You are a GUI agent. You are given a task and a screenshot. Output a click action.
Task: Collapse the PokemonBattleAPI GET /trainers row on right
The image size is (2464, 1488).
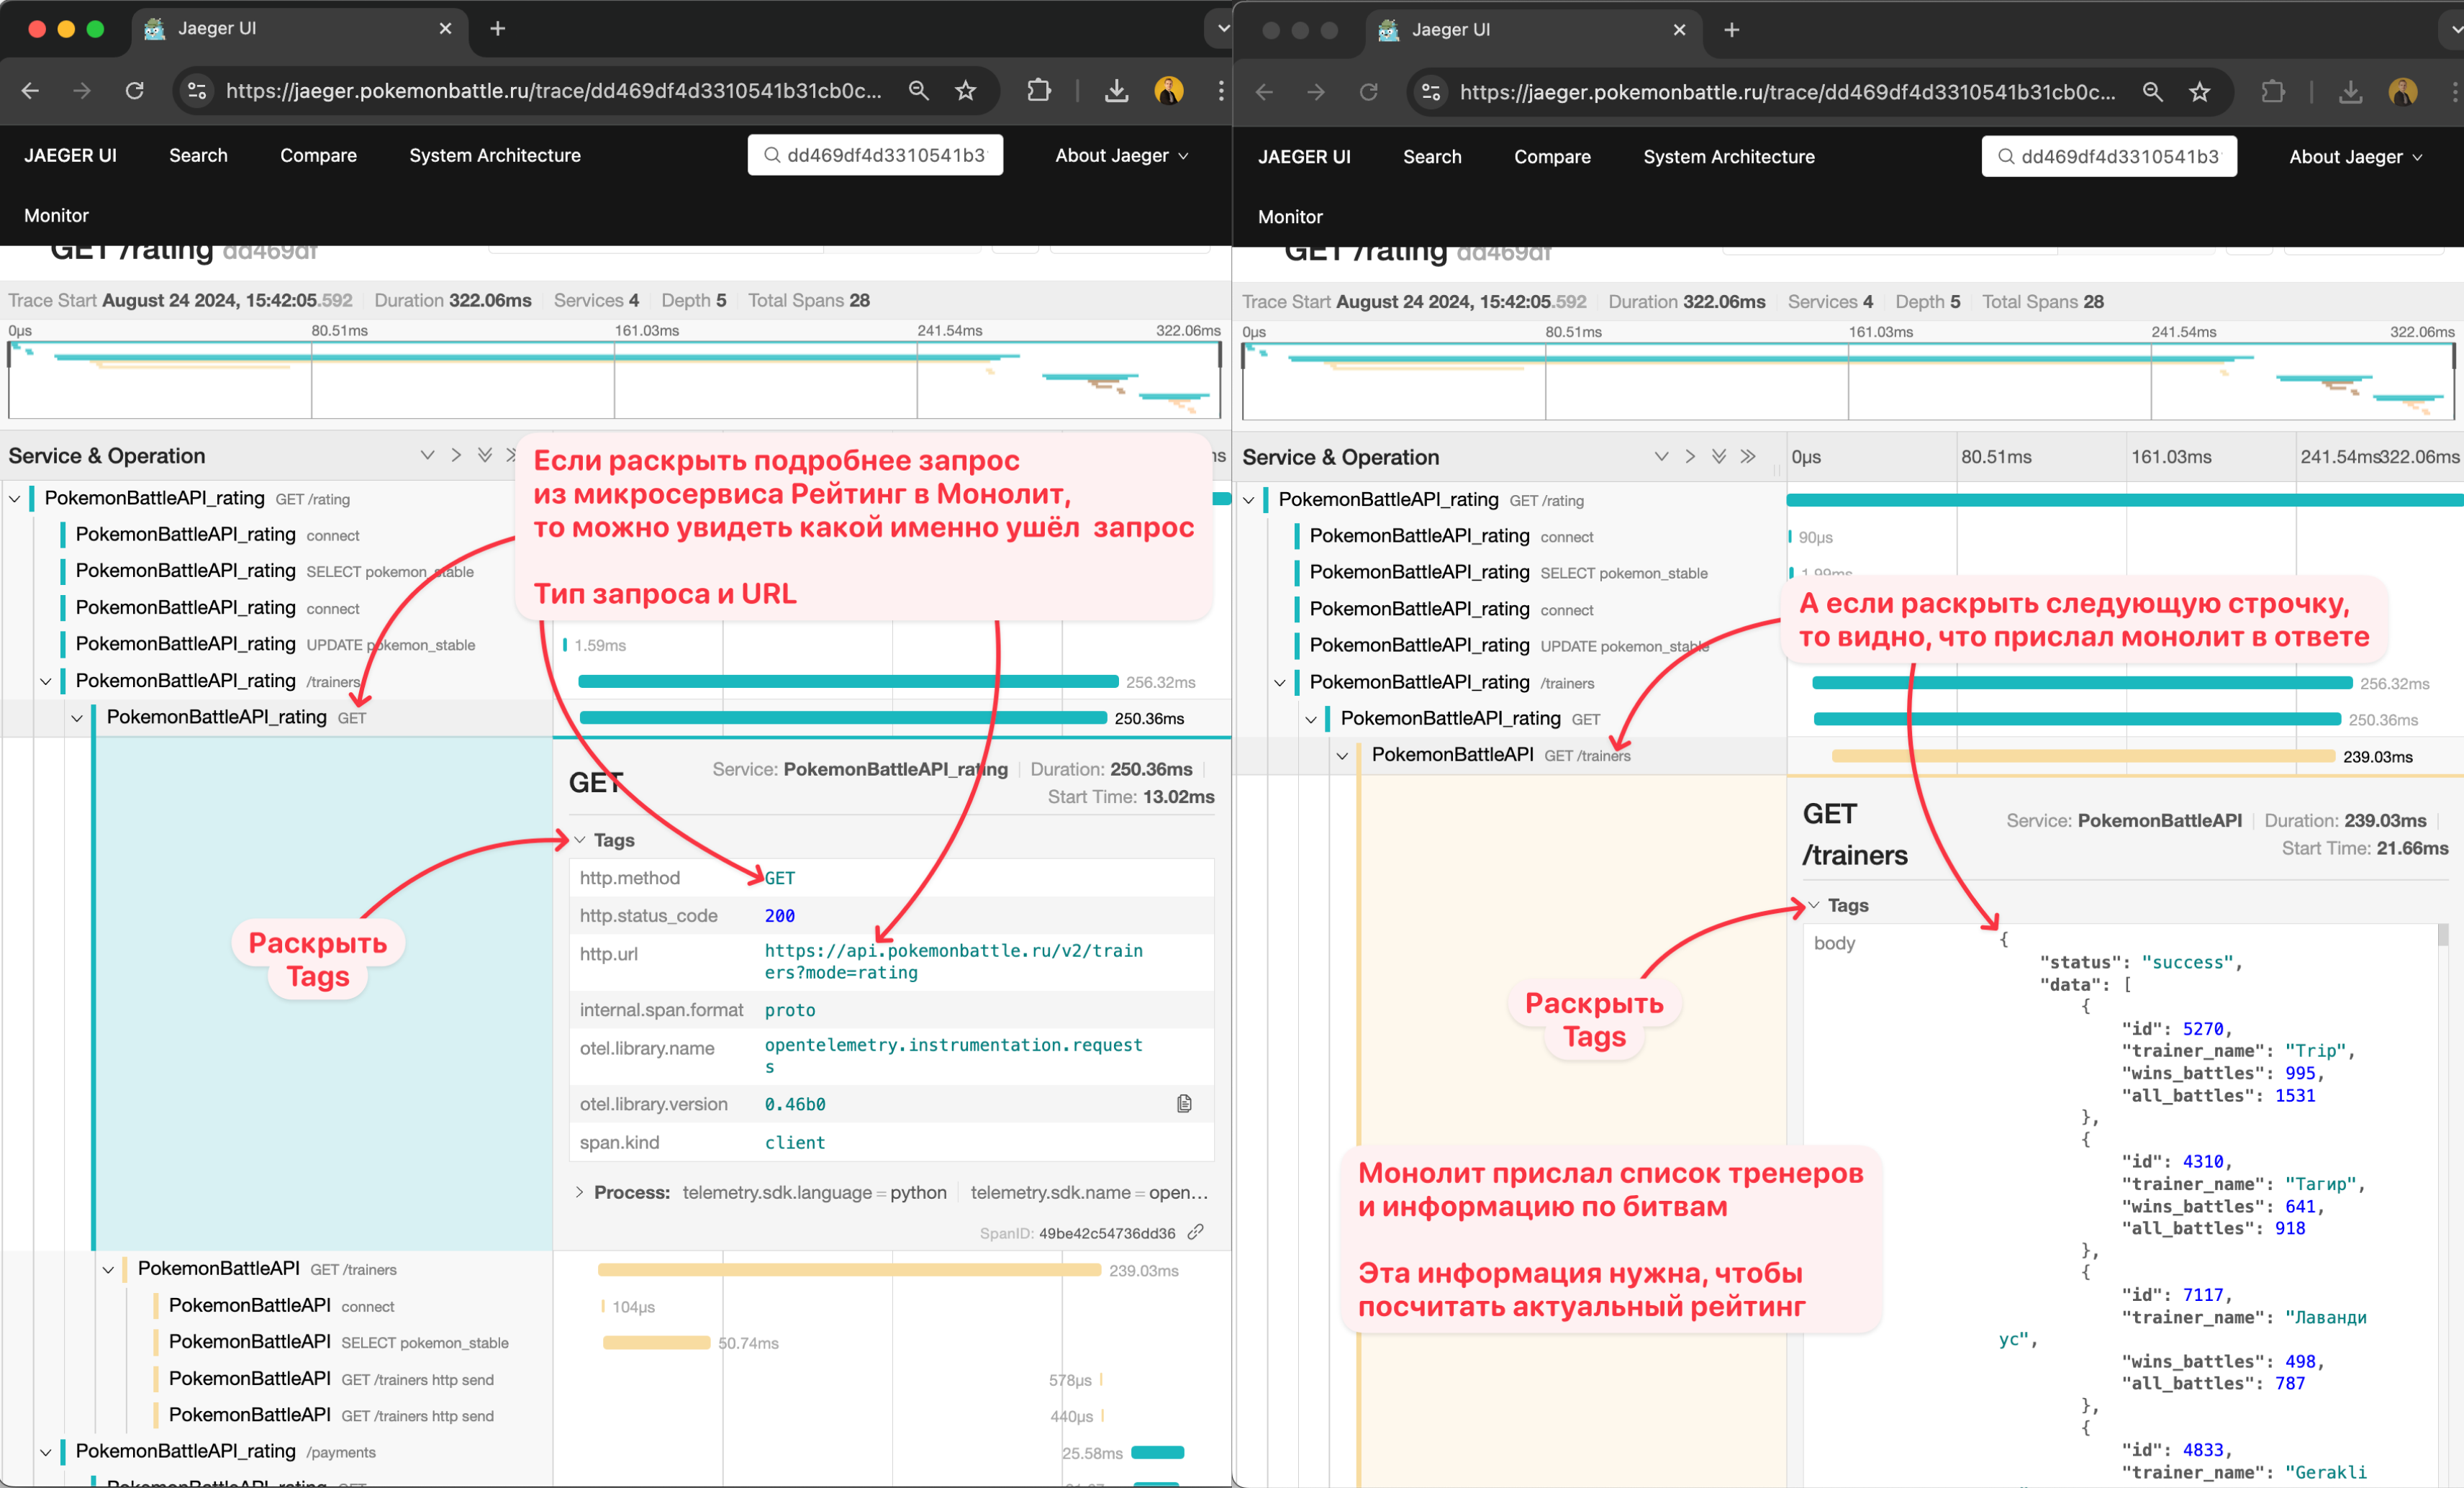(1342, 756)
